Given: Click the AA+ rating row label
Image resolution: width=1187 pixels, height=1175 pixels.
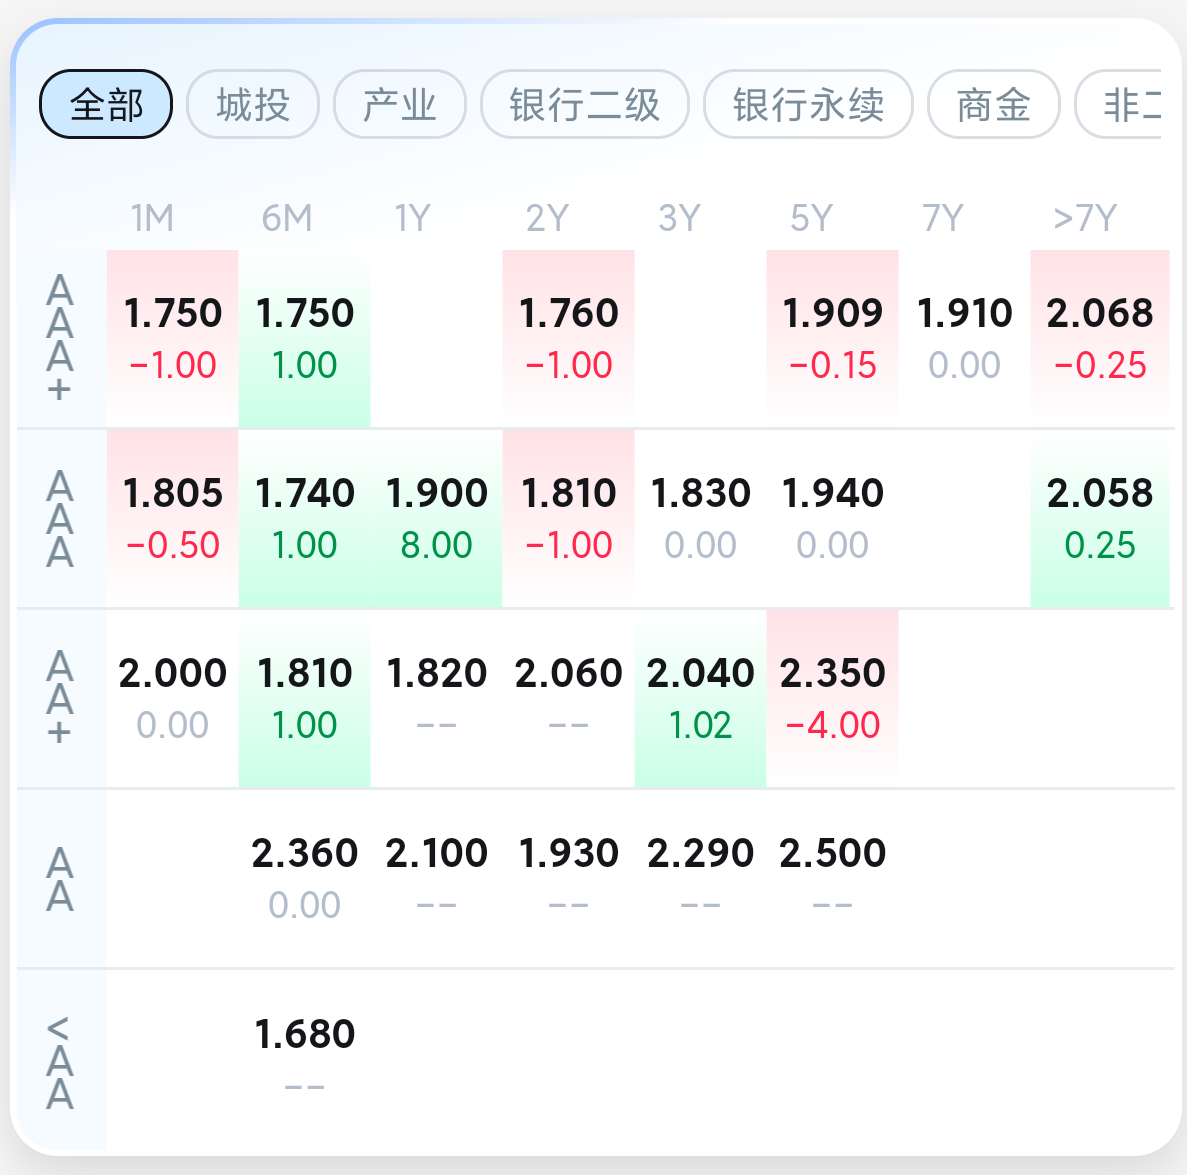Looking at the screenshot, I should [x=60, y=698].
